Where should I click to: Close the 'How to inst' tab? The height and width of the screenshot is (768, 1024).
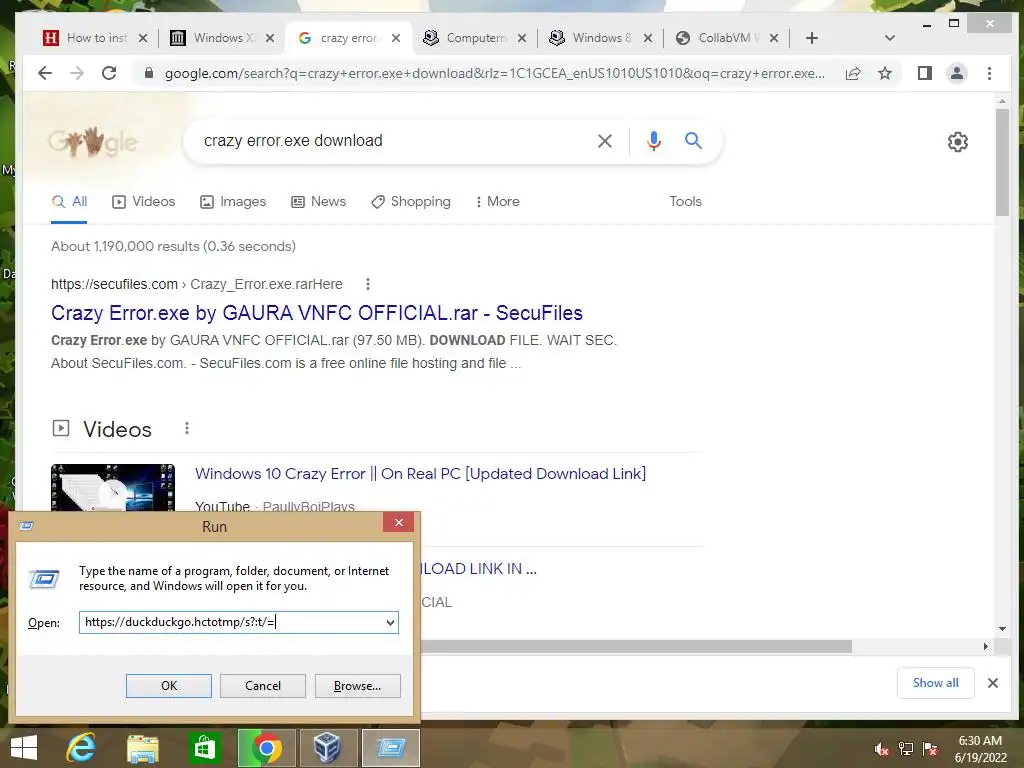pyautogui.click(x=143, y=38)
